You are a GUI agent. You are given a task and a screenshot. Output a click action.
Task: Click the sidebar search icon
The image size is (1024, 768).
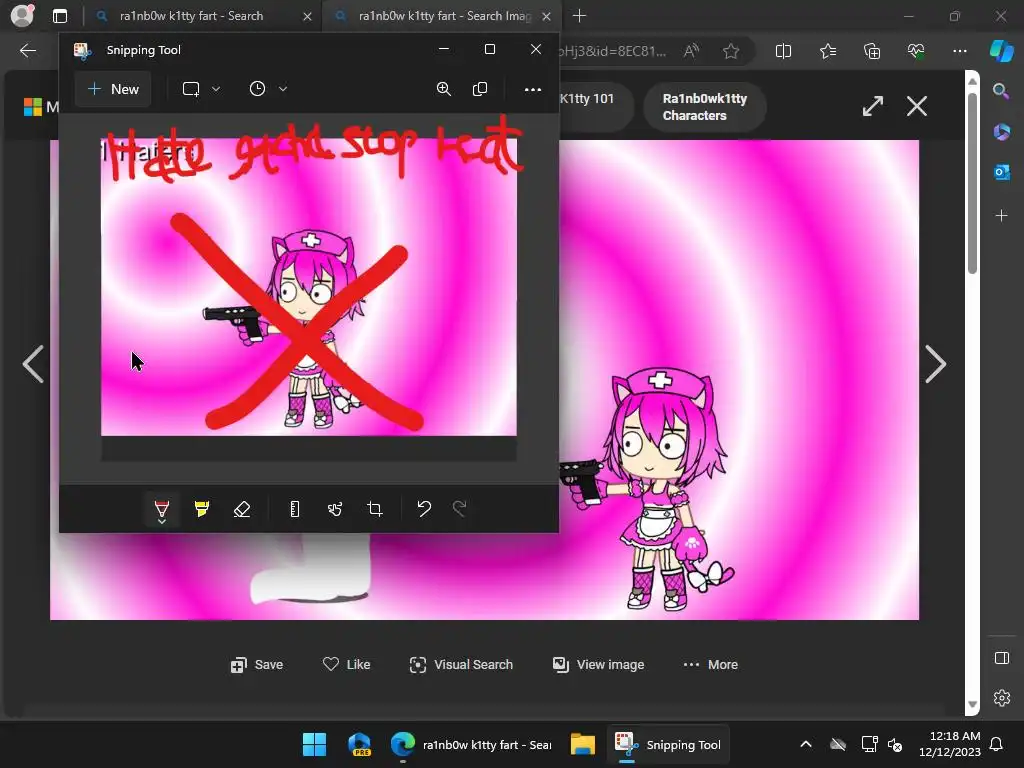click(1001, 91)
